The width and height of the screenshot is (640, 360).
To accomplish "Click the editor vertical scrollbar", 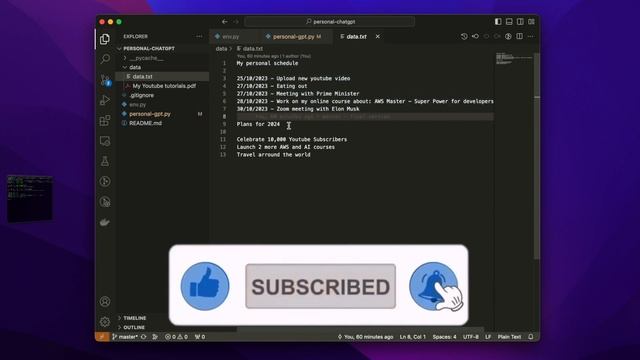I will pyautogui.click(x=537, y=155).
